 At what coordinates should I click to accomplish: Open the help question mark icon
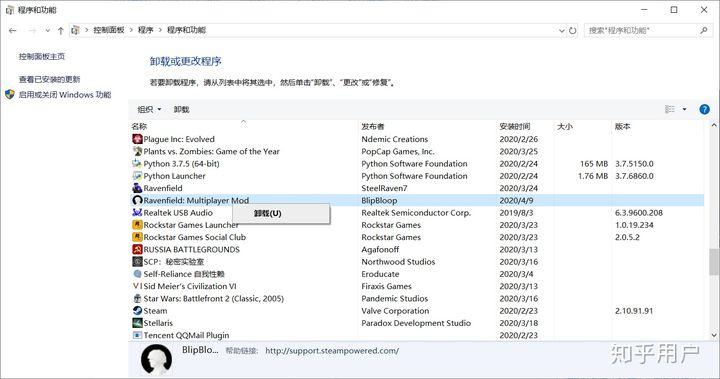coord(704,109)
